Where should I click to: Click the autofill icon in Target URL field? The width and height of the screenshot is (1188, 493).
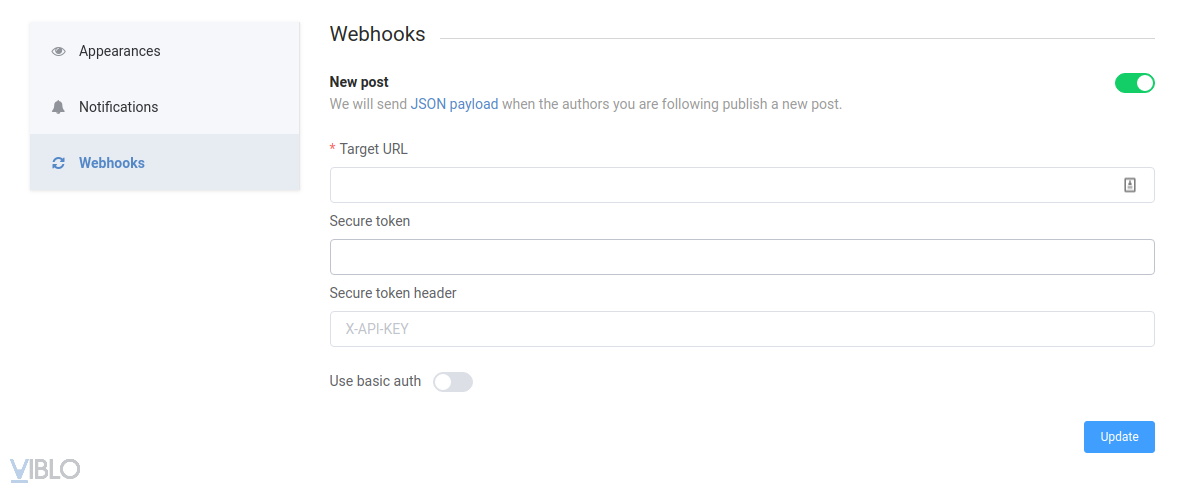(x=1130, y=185)
